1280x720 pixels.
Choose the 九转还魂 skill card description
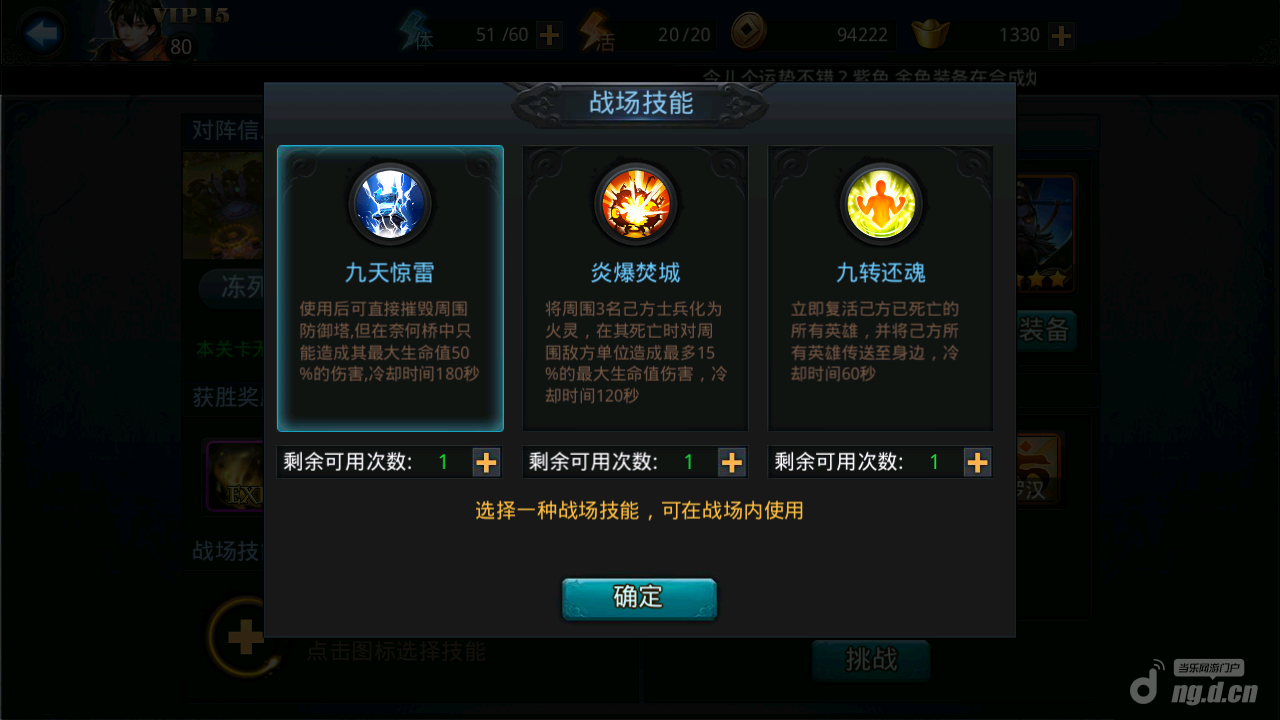[875, 342]
